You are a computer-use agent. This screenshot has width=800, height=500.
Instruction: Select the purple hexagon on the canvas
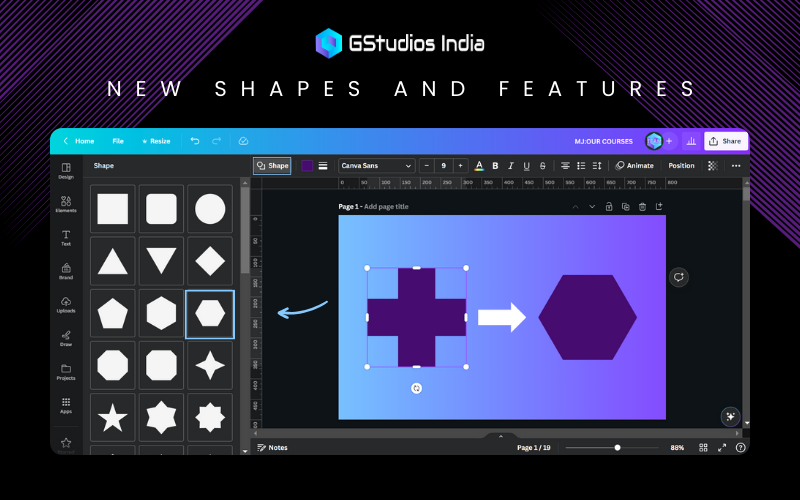pos(587,317)
